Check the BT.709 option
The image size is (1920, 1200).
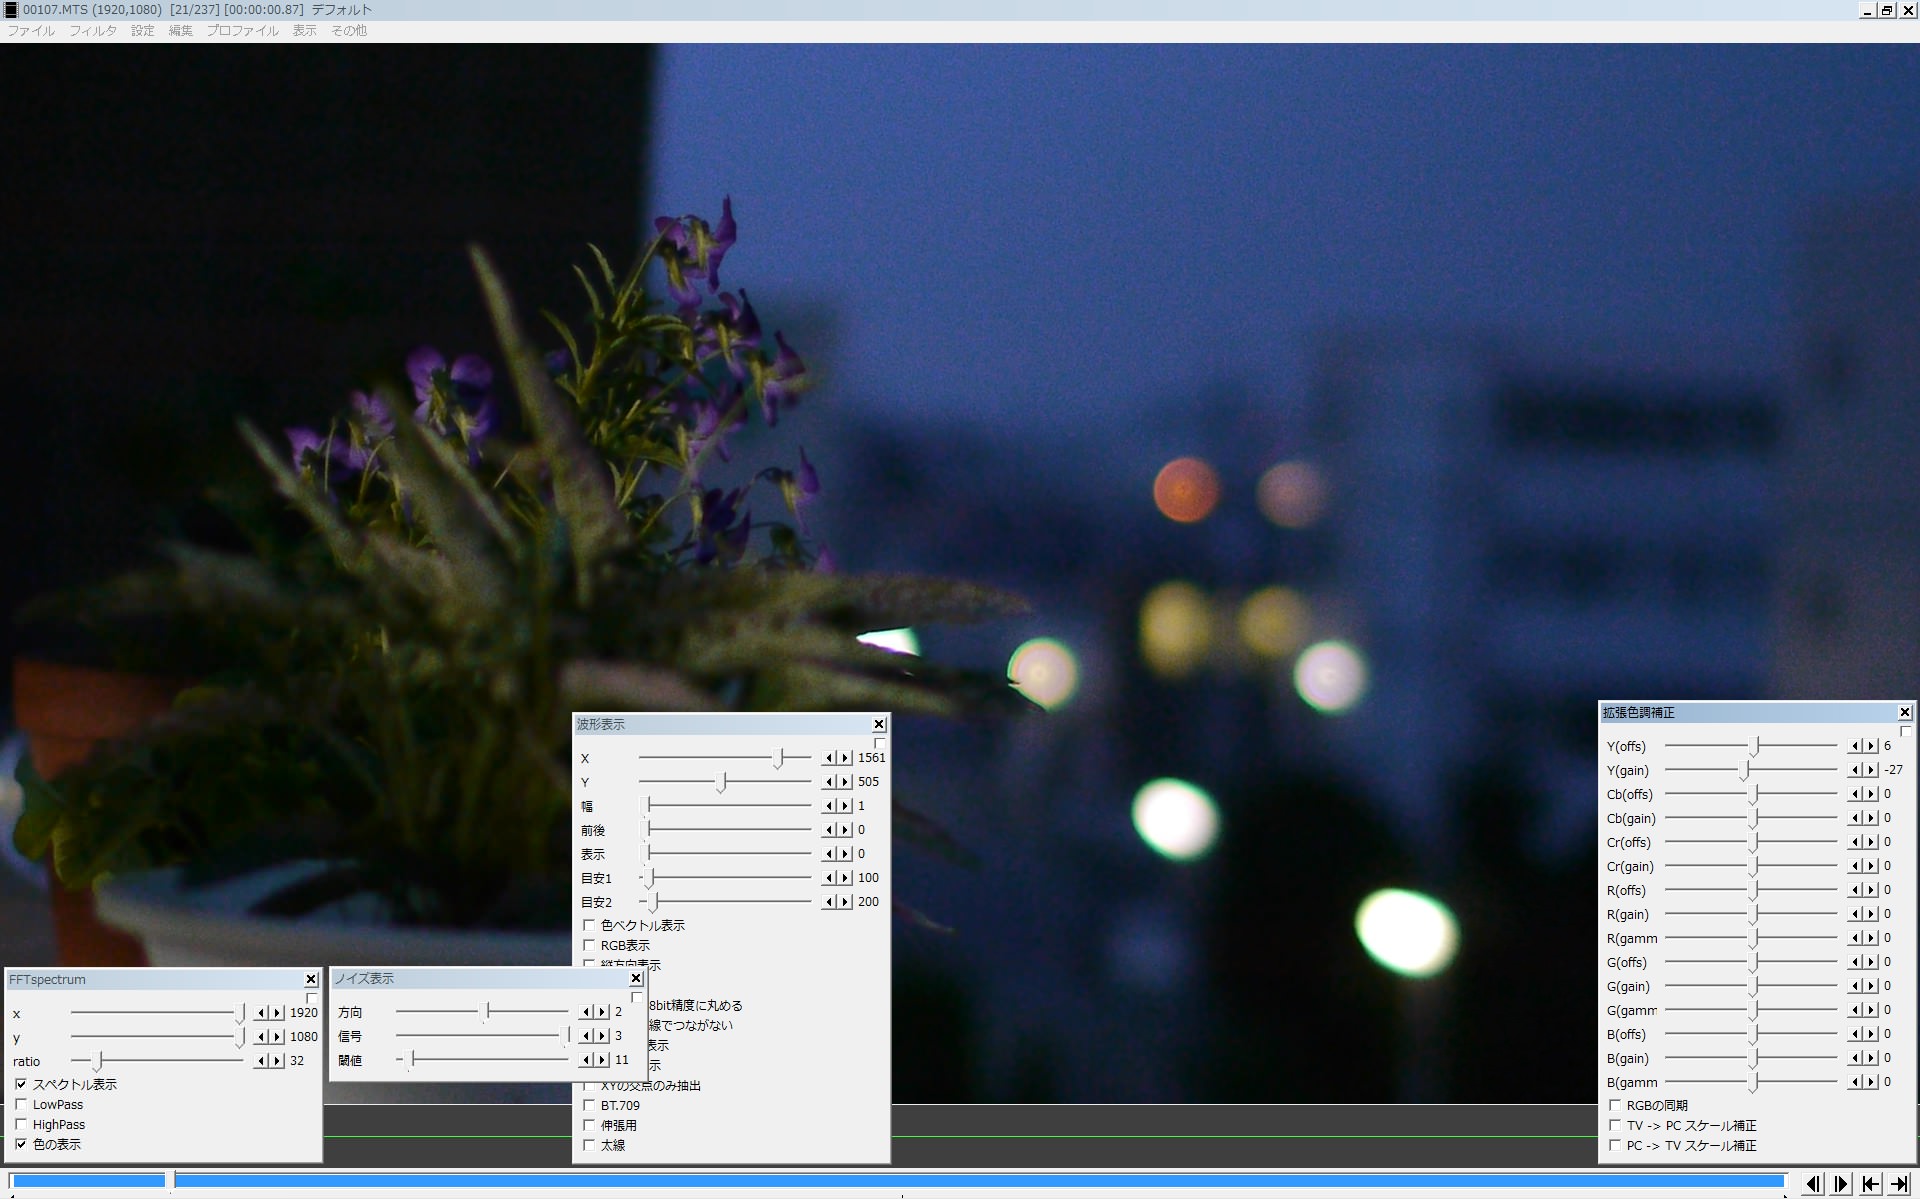pyautogui.click(x=589, y=1106)
